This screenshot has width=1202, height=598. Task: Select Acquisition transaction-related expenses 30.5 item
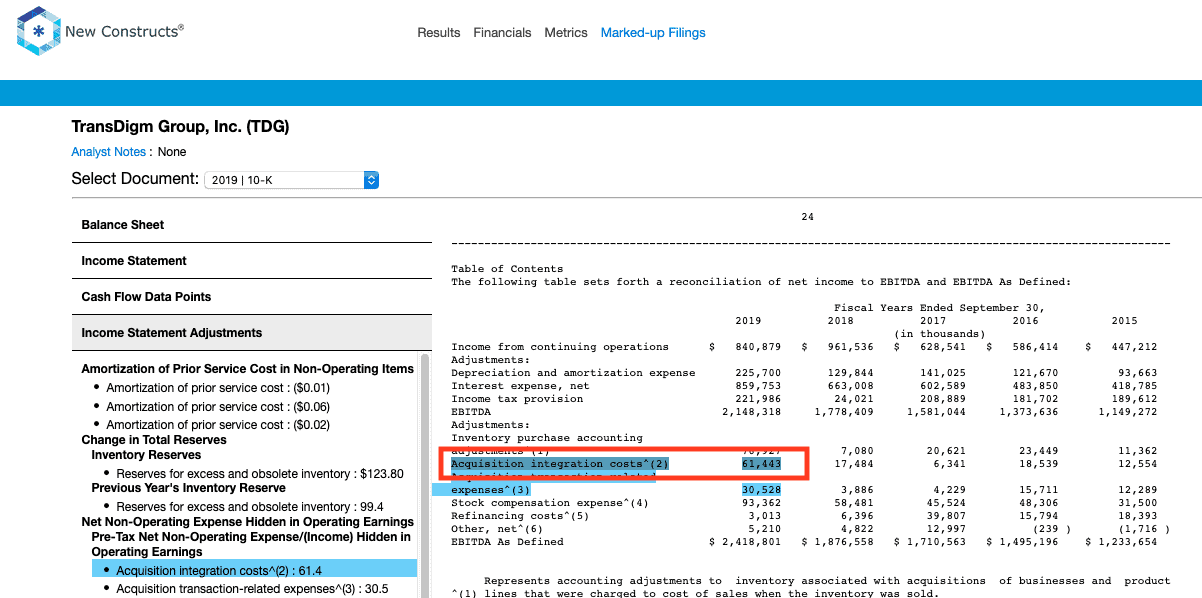(252, 589)
